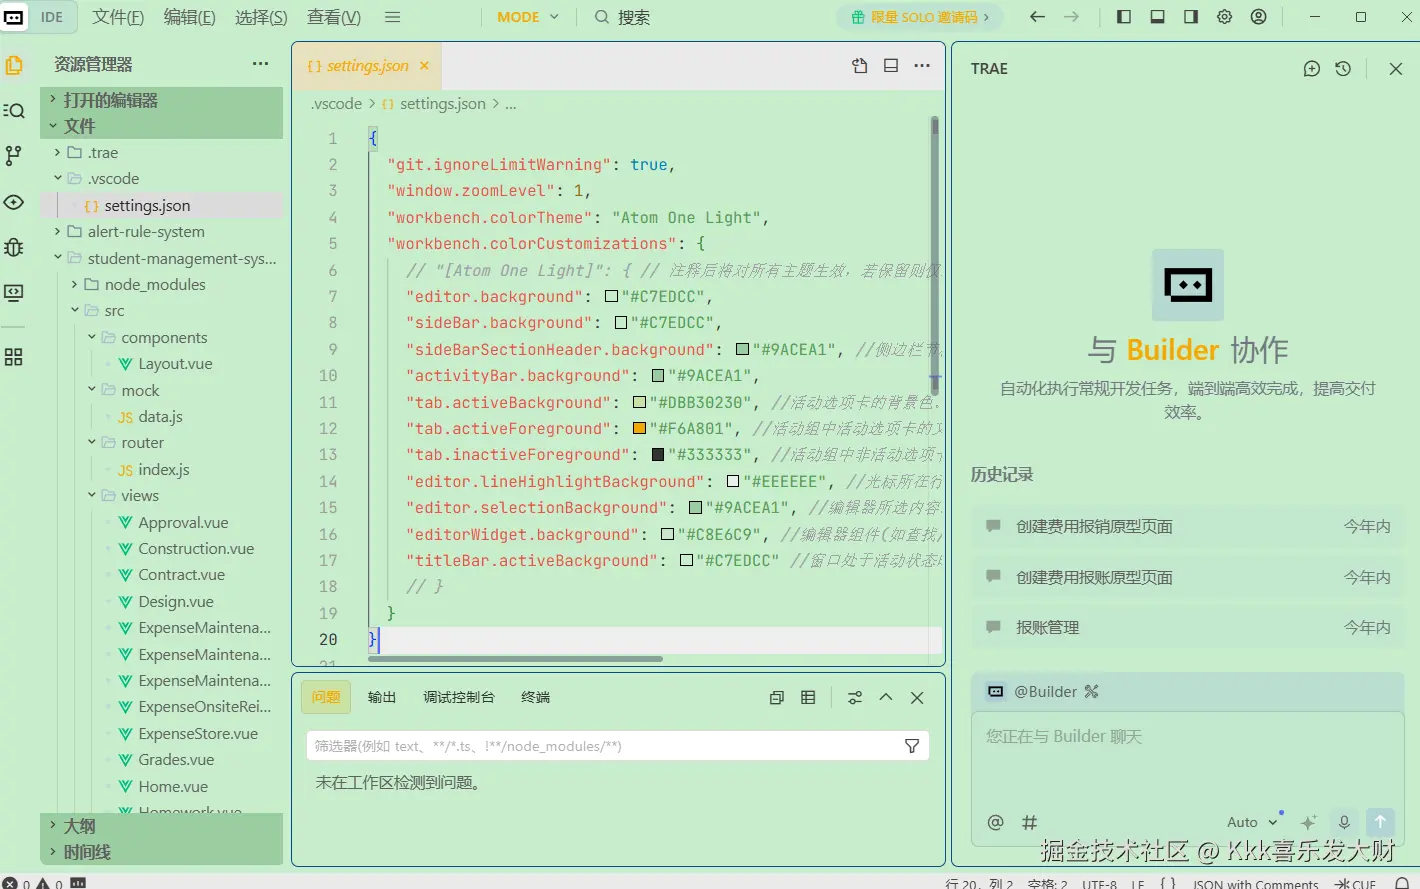Open the Explorer view in activity bar
The image size is (1420, 889).
click(14, 65)
